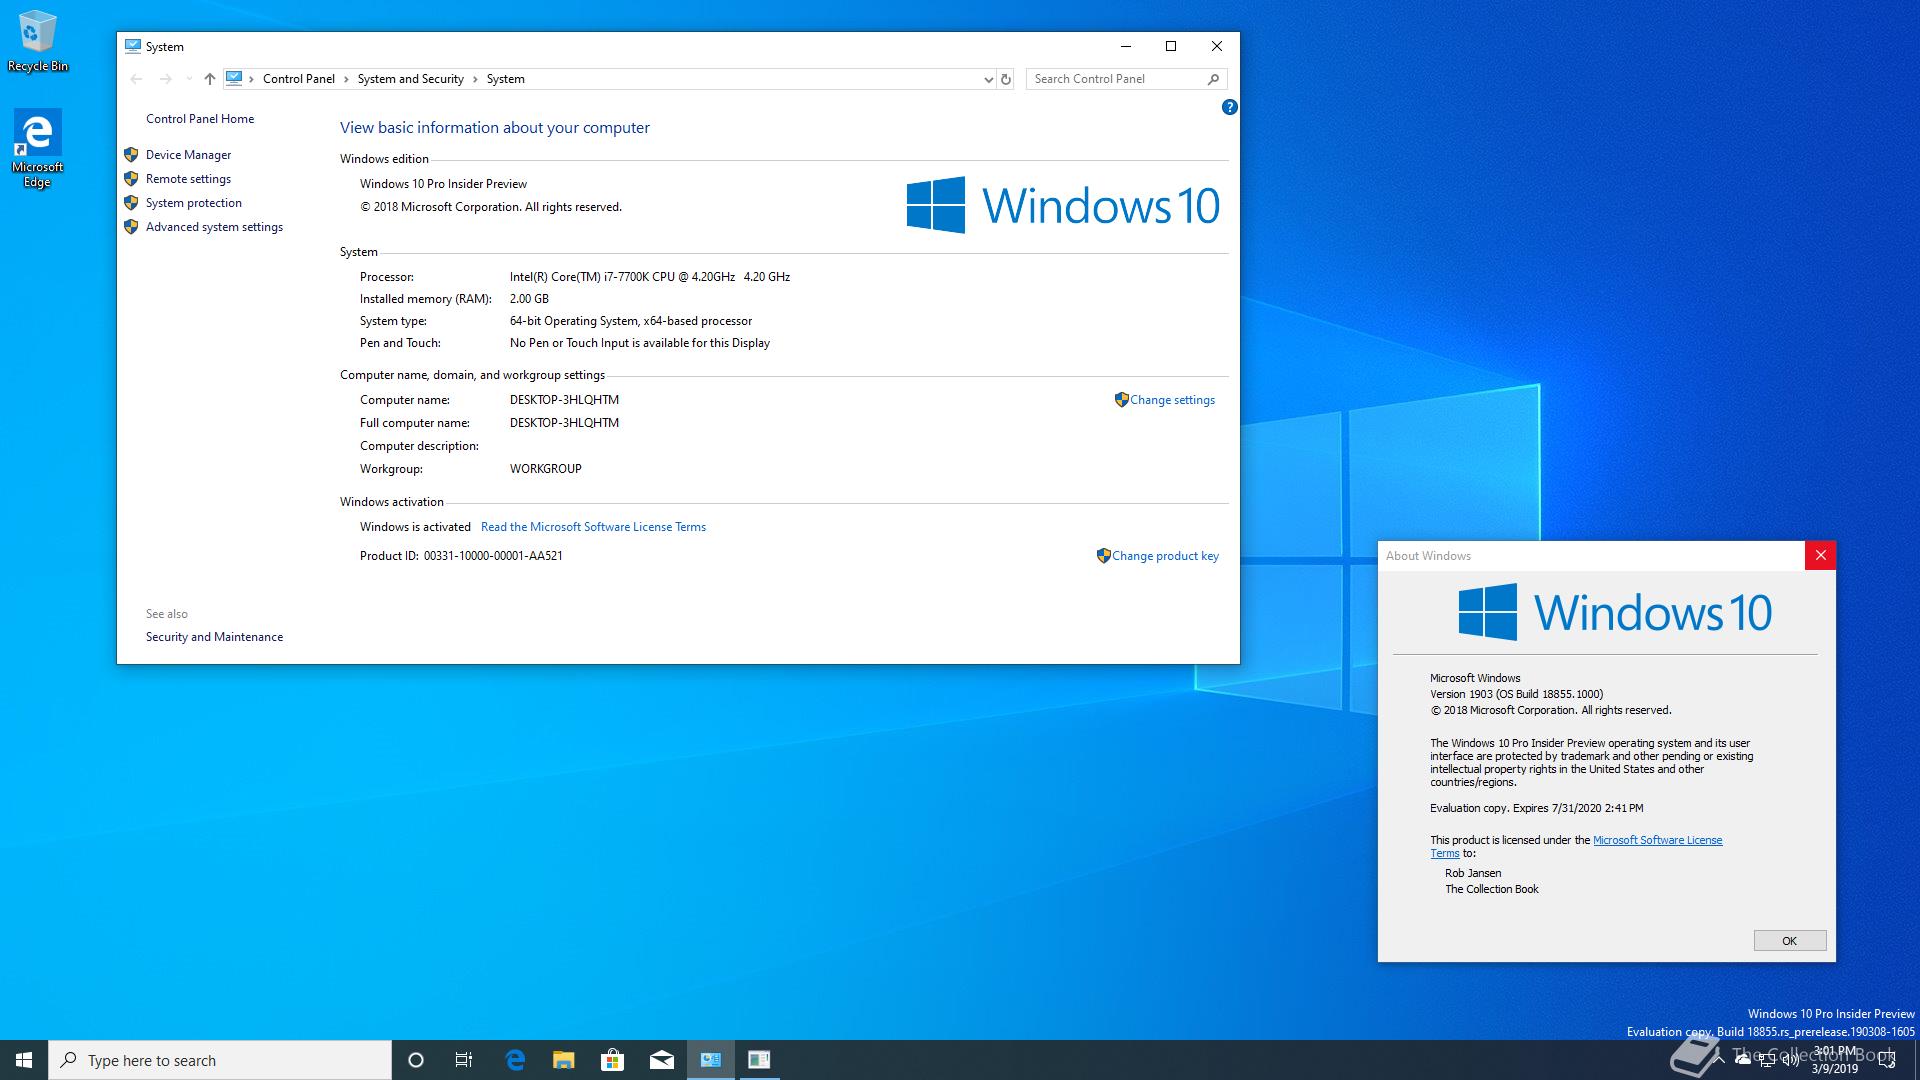Close the About Windows dialog
Viewport: 1920px width, 1080px height.
click(x=1820, y=555)
